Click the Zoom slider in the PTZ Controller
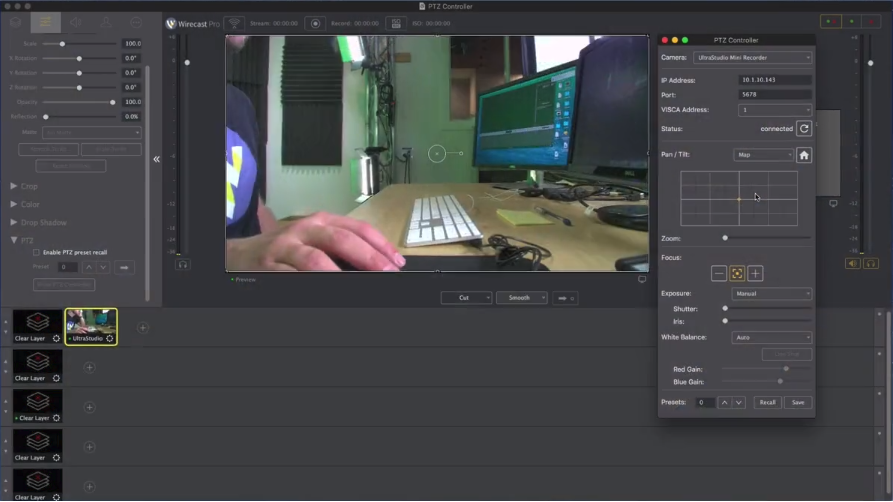 click(x=767, y=238)
